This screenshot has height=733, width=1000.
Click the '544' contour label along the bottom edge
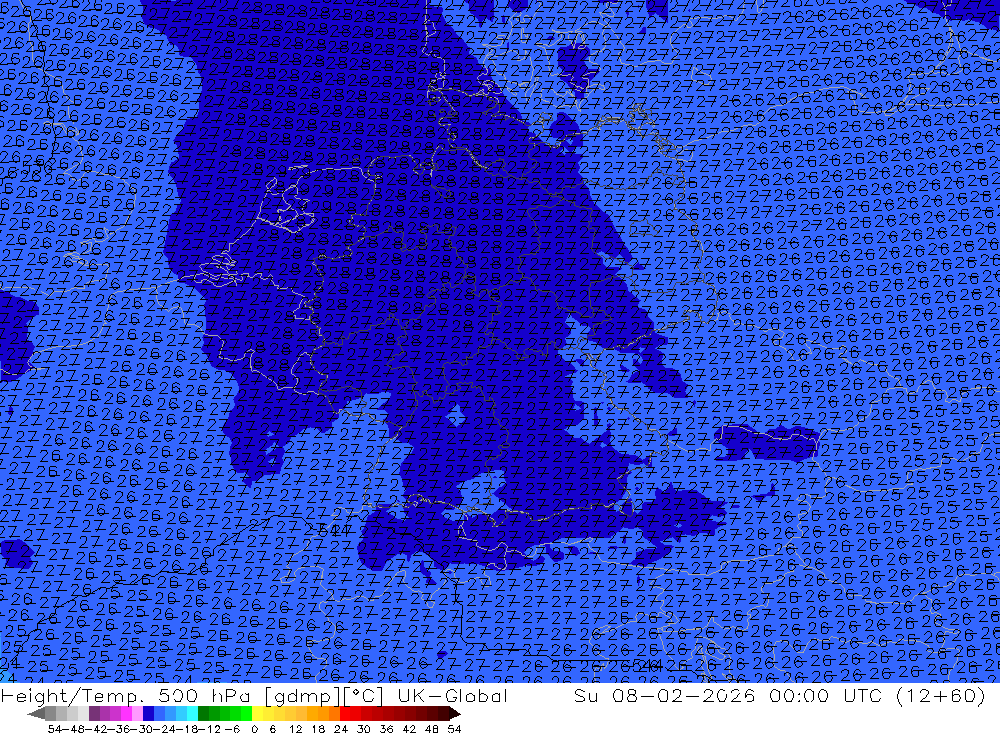(649, 666)
